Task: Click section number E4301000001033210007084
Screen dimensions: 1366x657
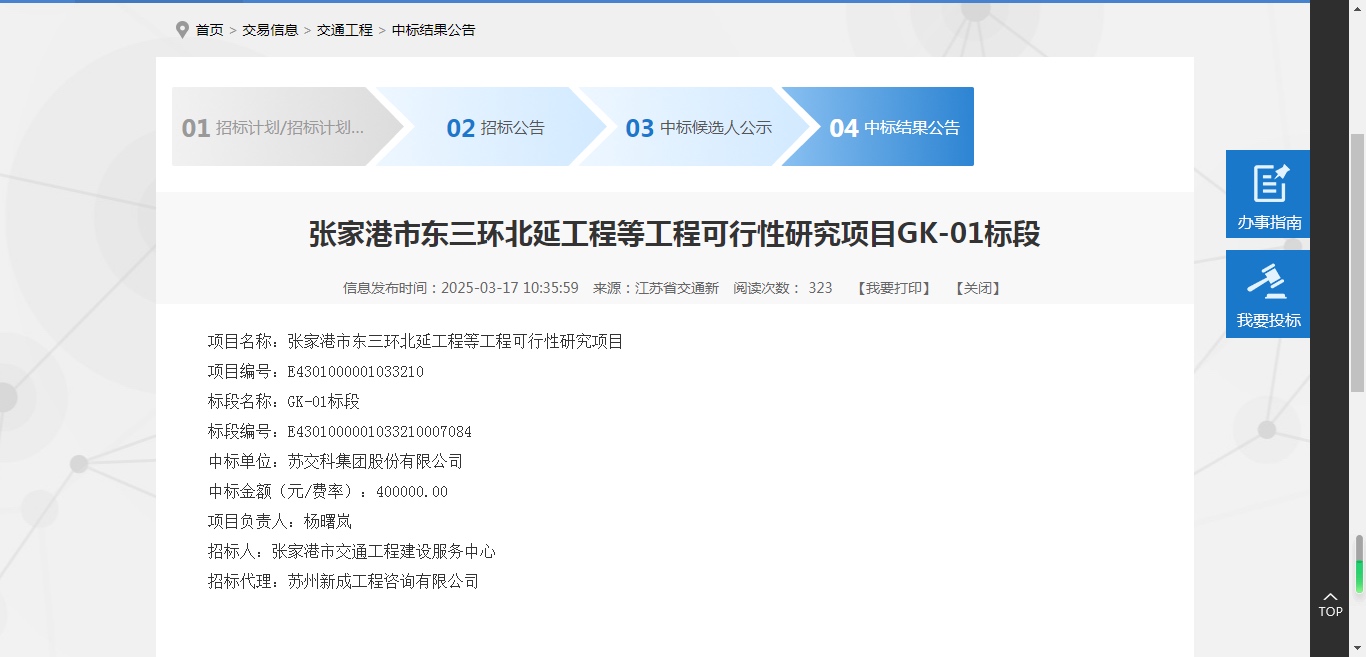Action: pyautogui.click(x=380, y=432)
